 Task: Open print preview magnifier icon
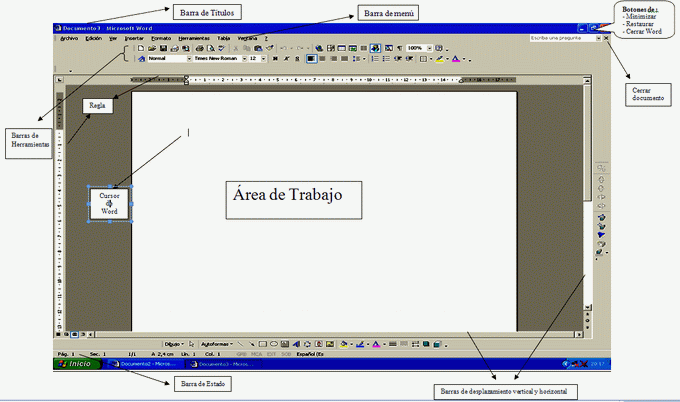tap(211, 48)
